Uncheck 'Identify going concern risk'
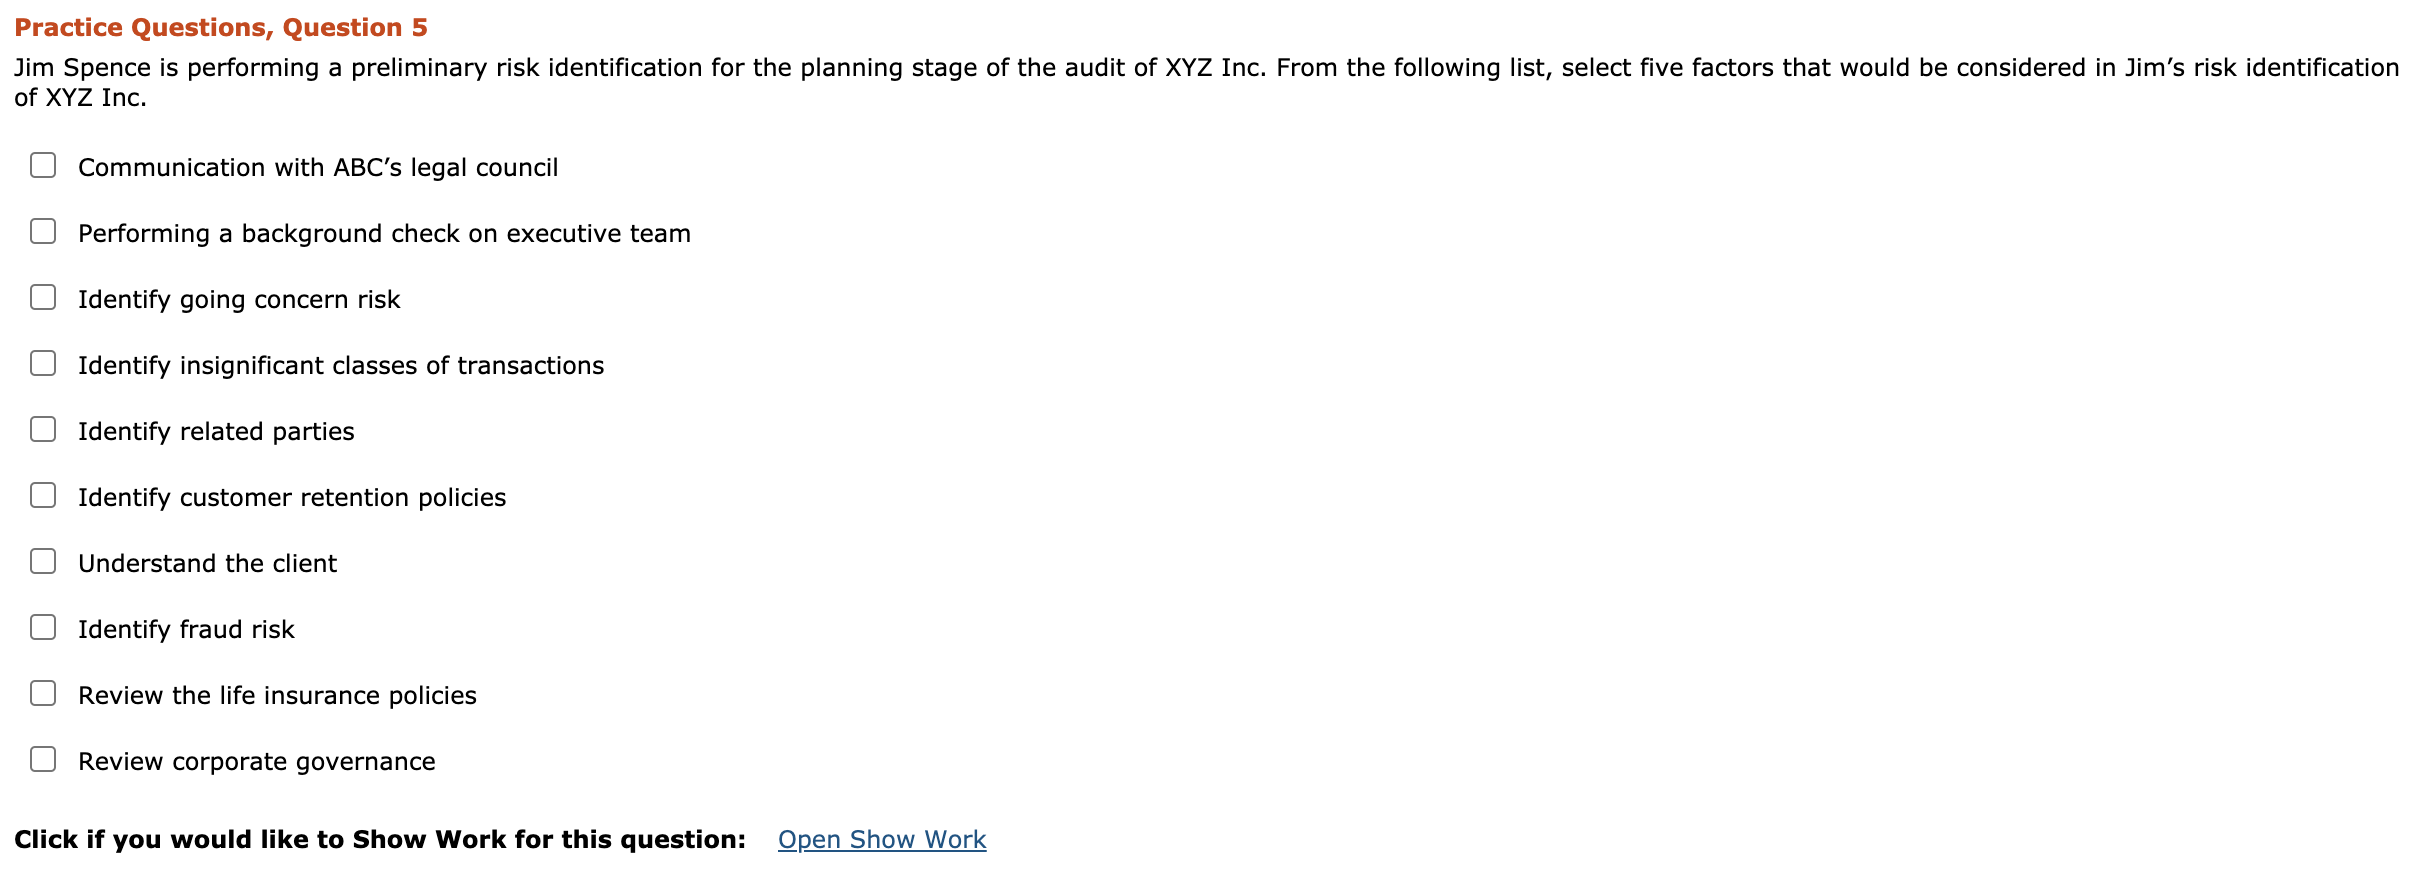This screenshot has width=2434, height=894. [42, 297]
